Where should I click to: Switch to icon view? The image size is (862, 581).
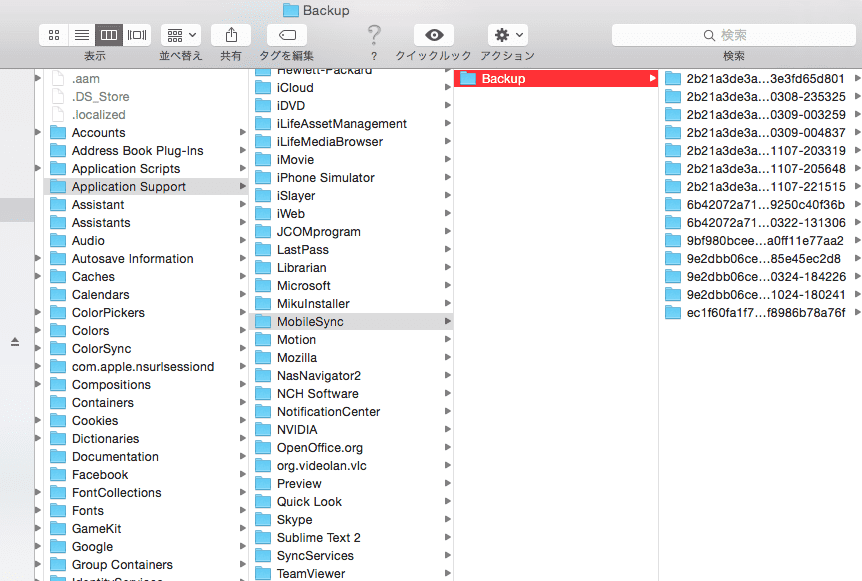click(54, 35)
